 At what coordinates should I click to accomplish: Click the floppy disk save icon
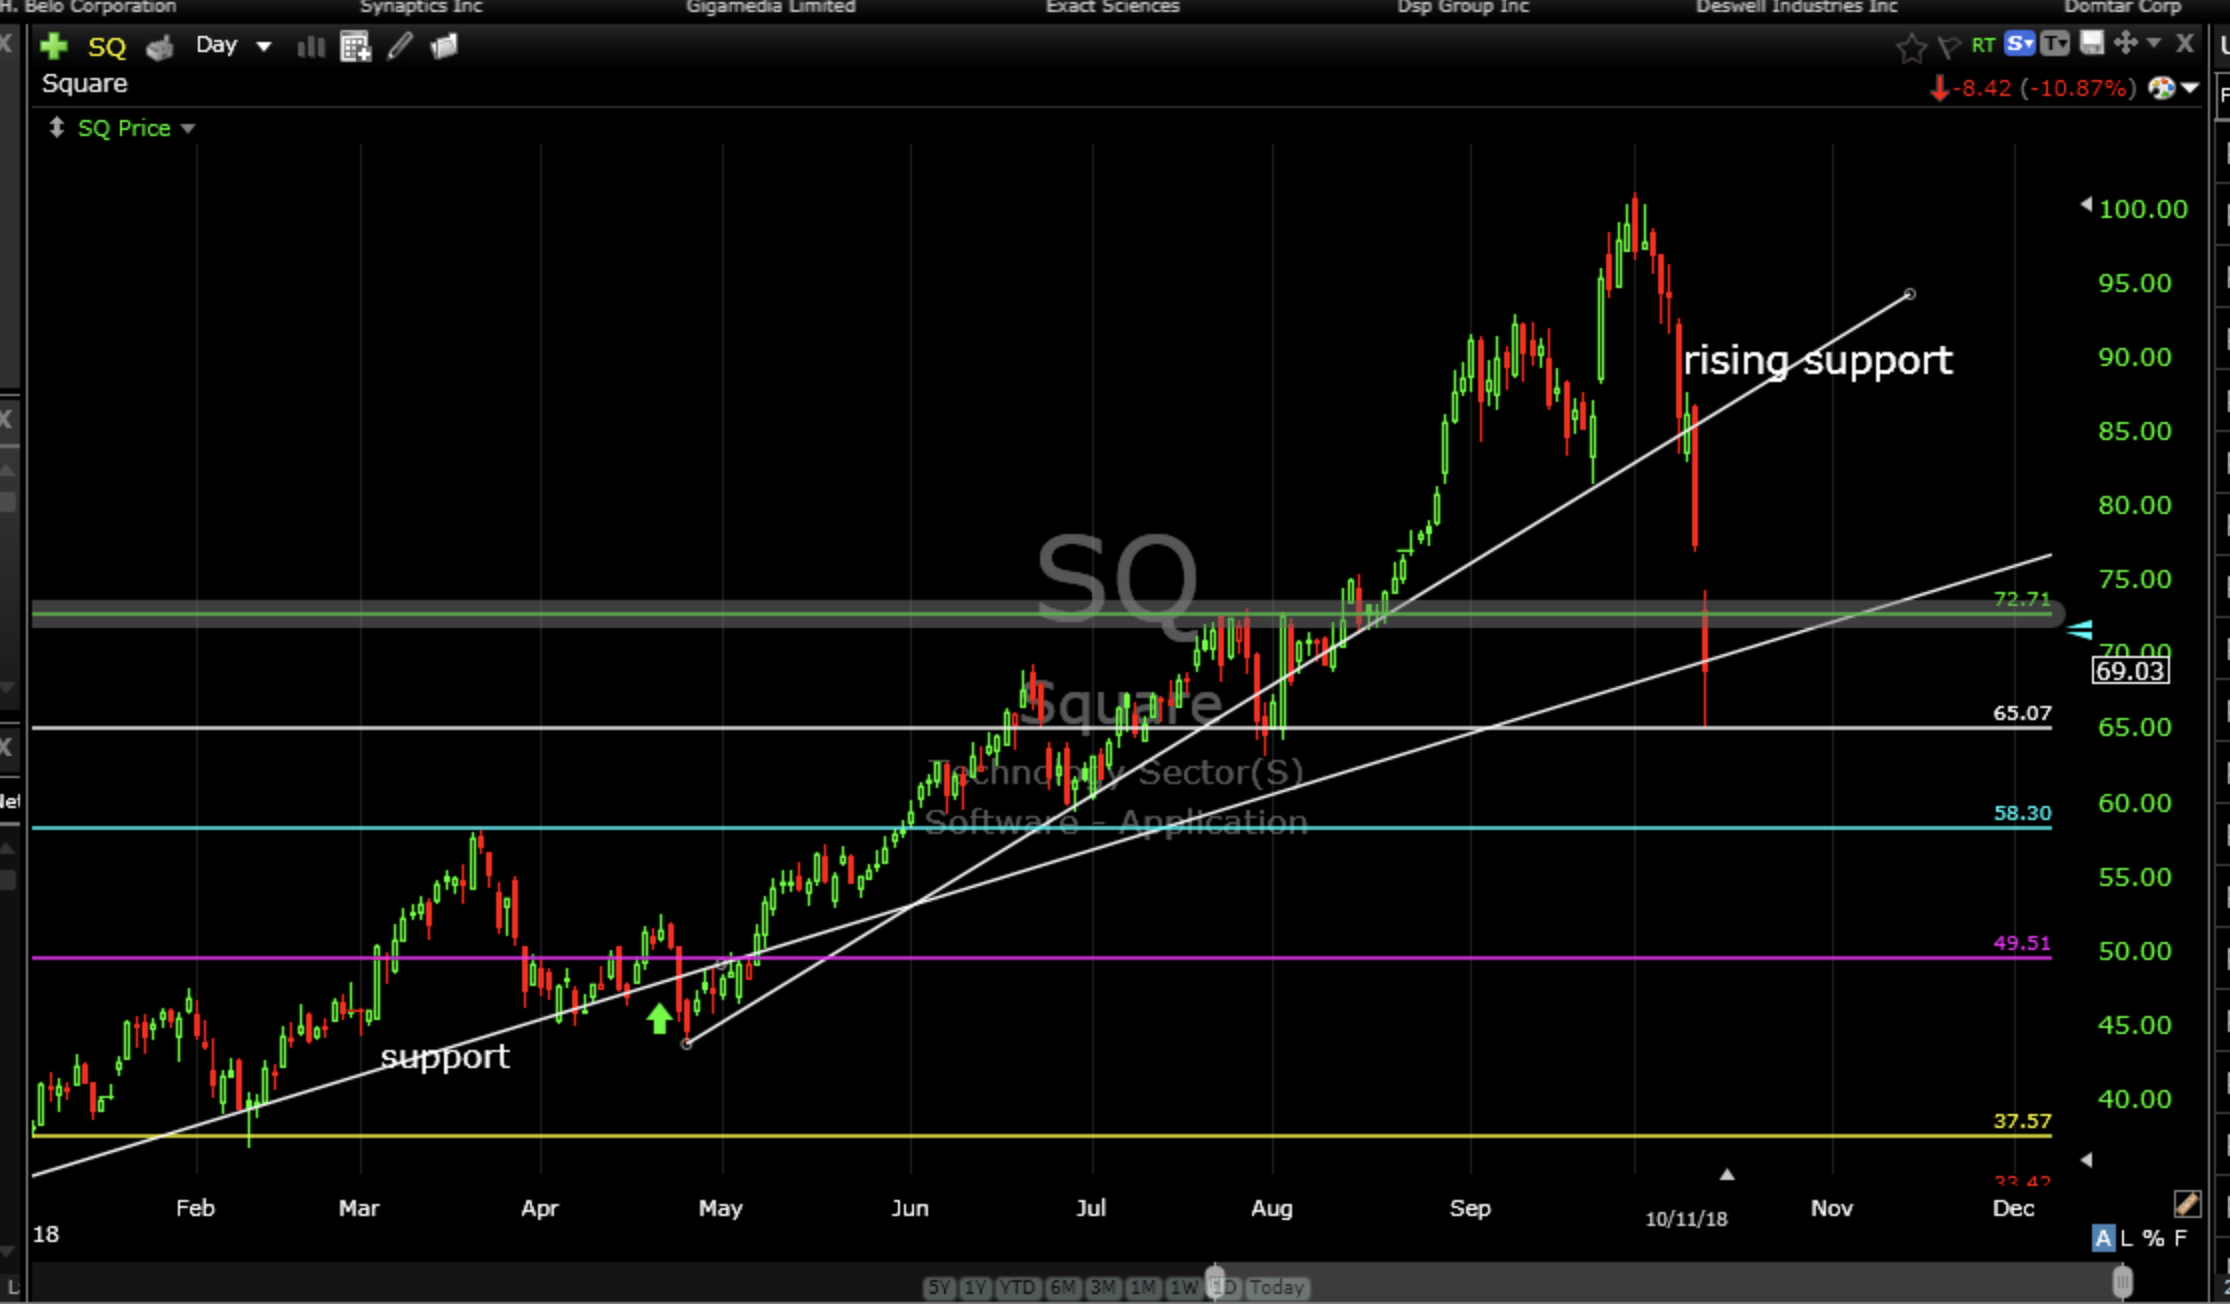pos(2091,44)
